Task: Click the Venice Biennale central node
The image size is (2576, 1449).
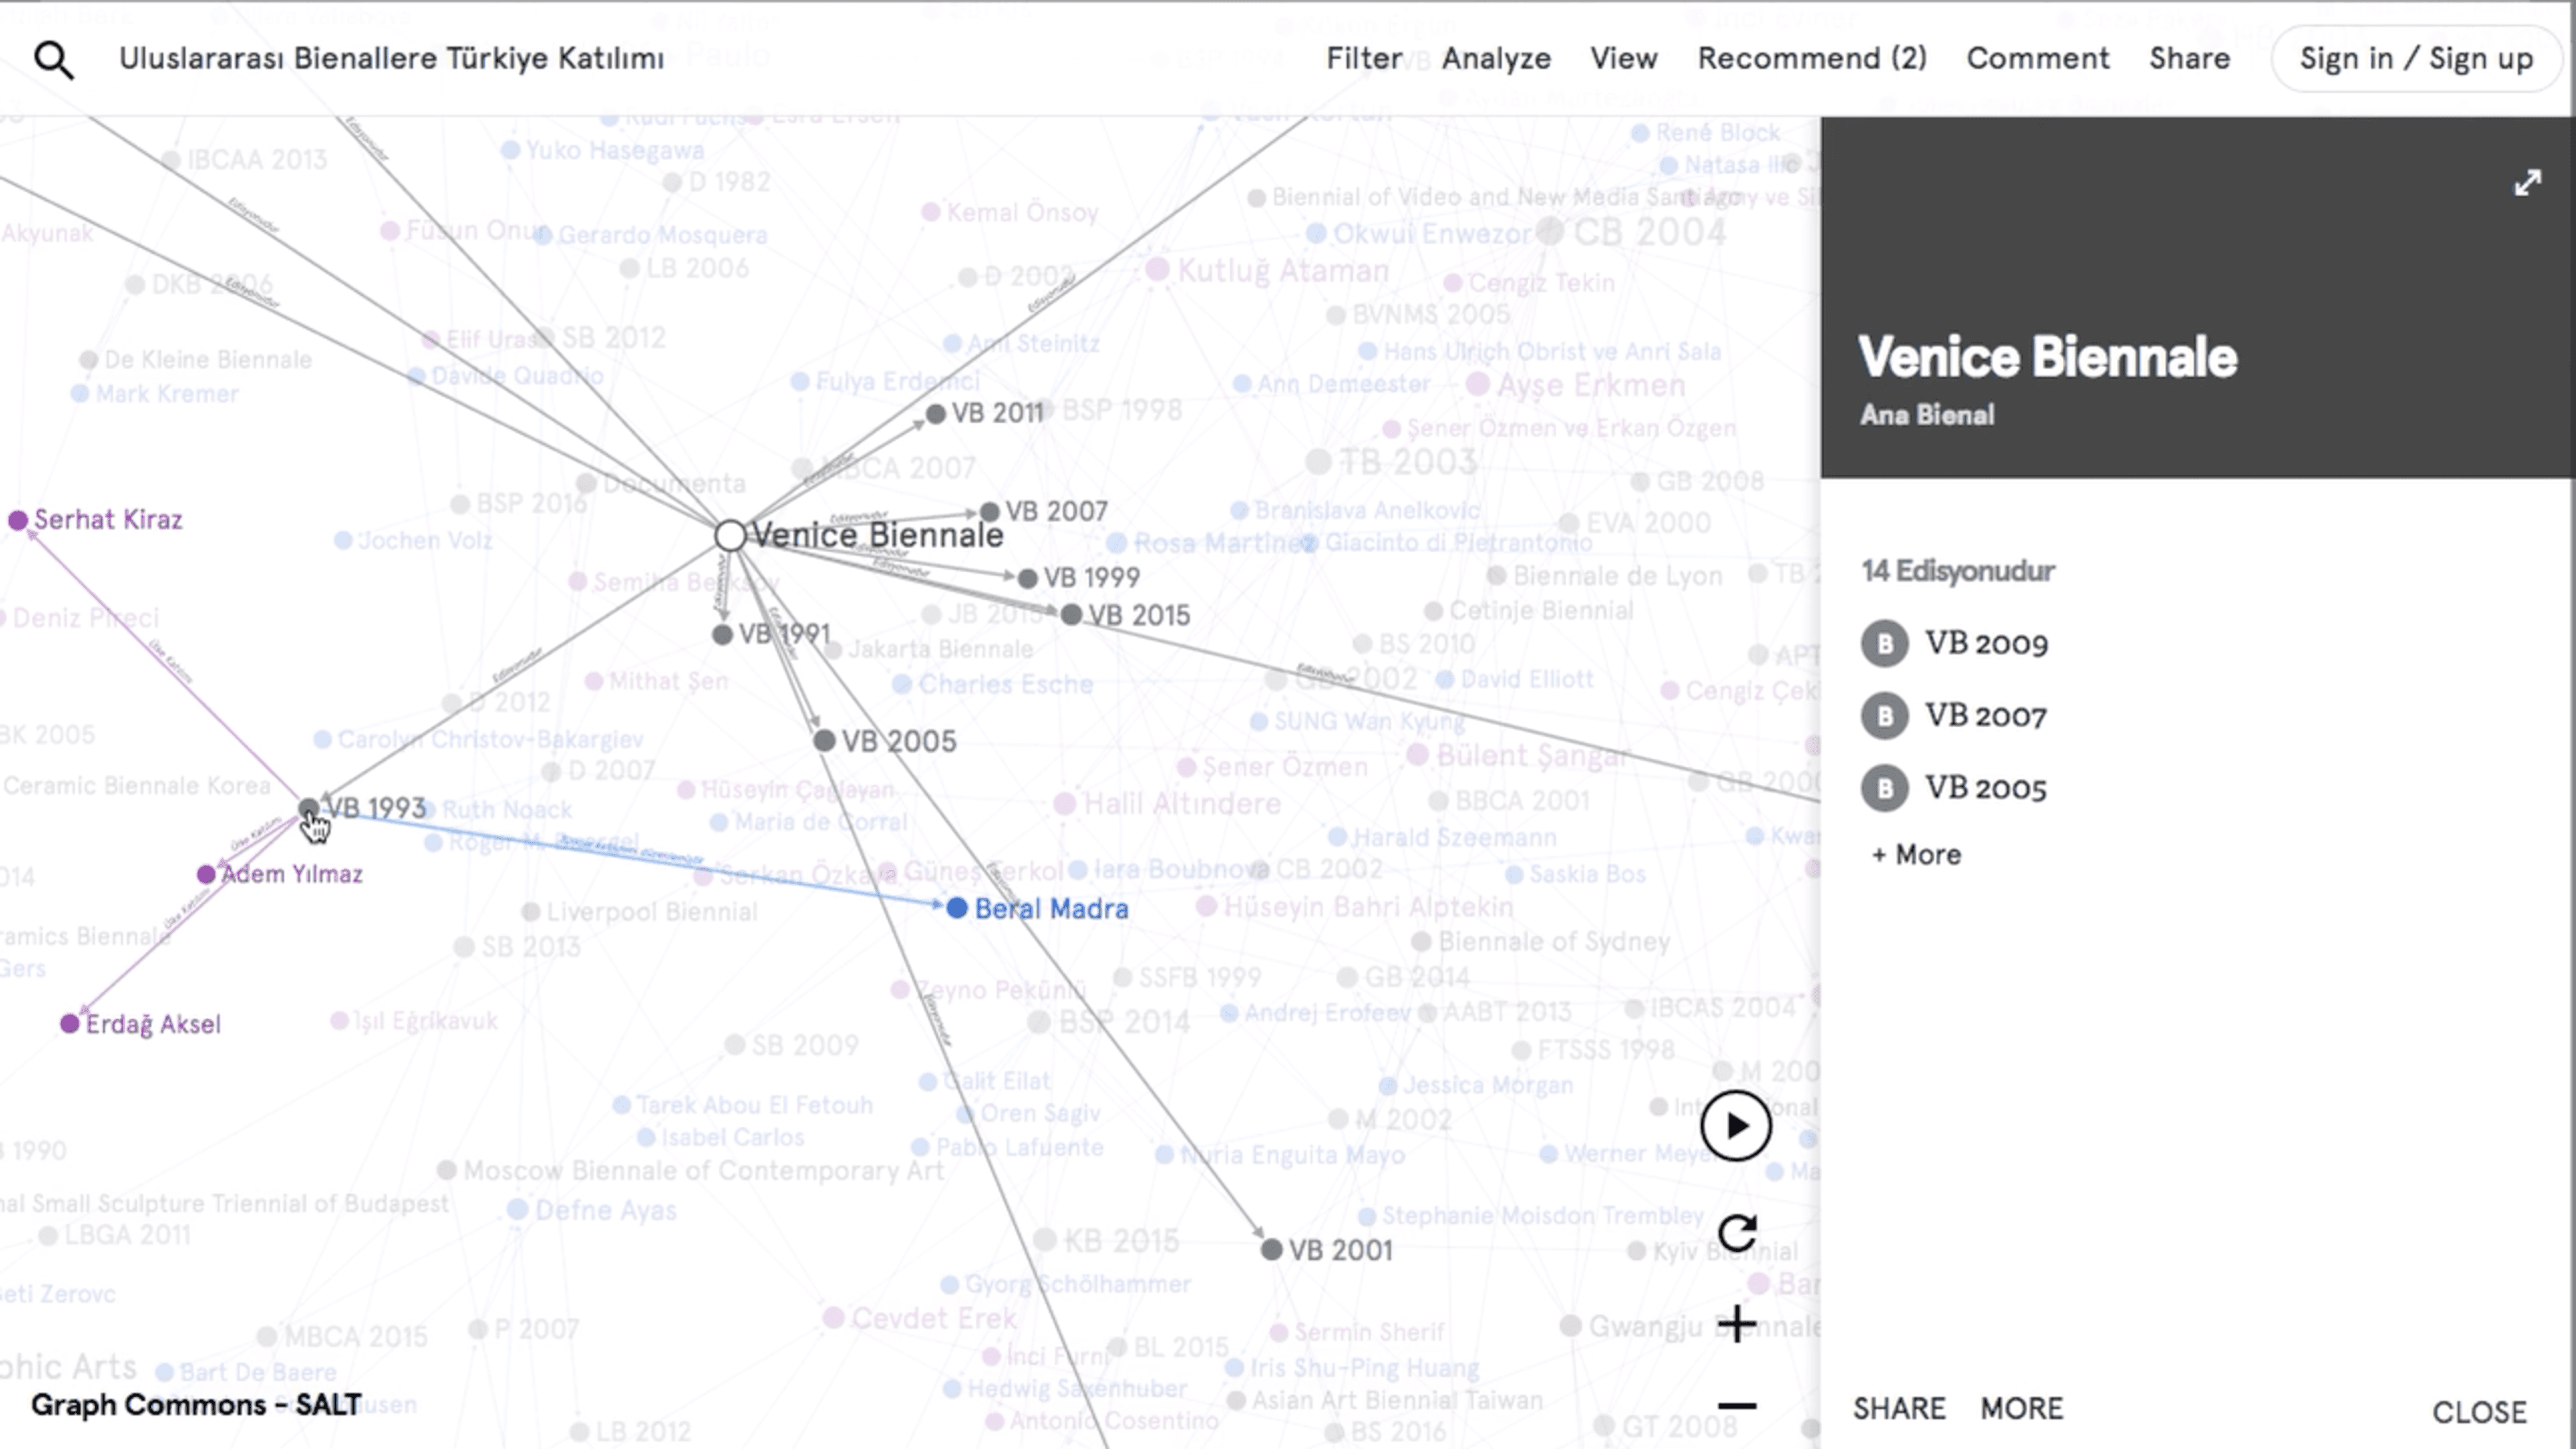Action: (x=731, y=536)
